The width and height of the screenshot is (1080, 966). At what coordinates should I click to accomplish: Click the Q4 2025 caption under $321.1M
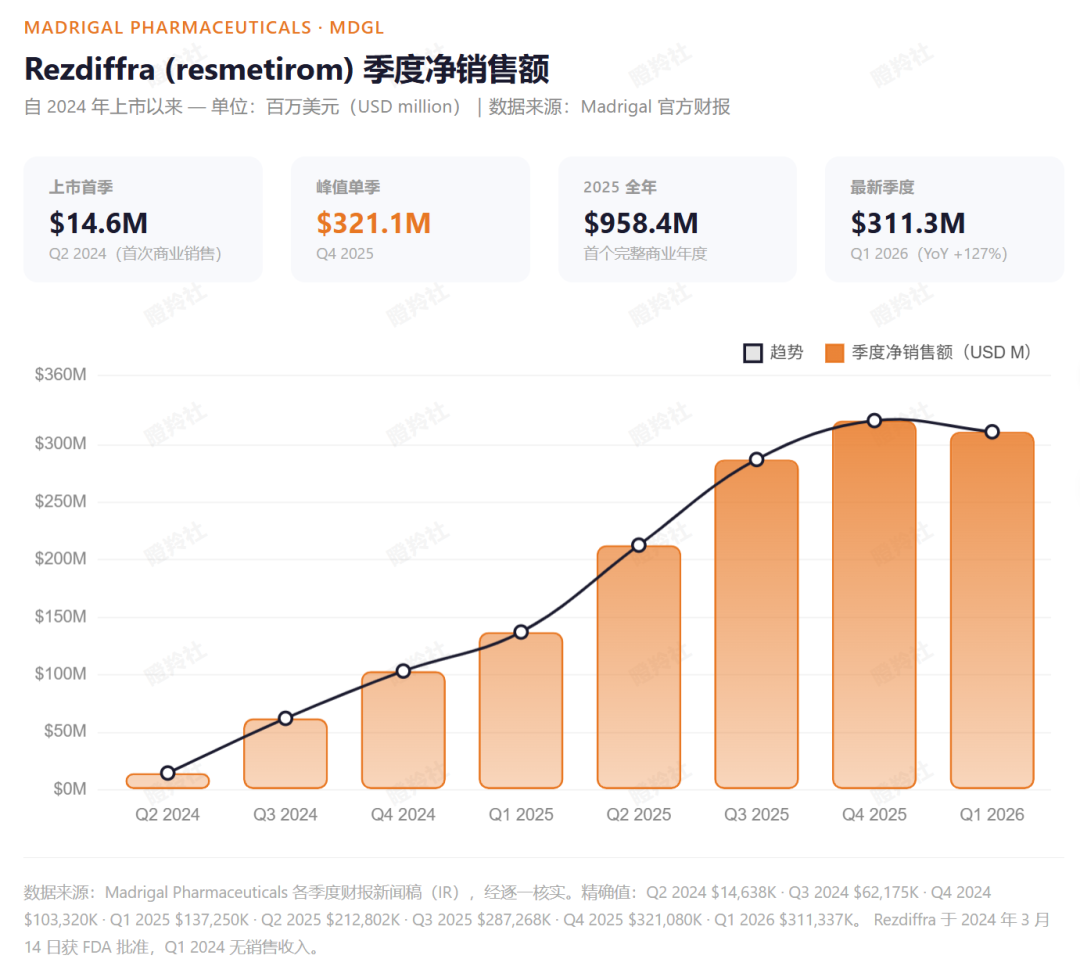345,254
